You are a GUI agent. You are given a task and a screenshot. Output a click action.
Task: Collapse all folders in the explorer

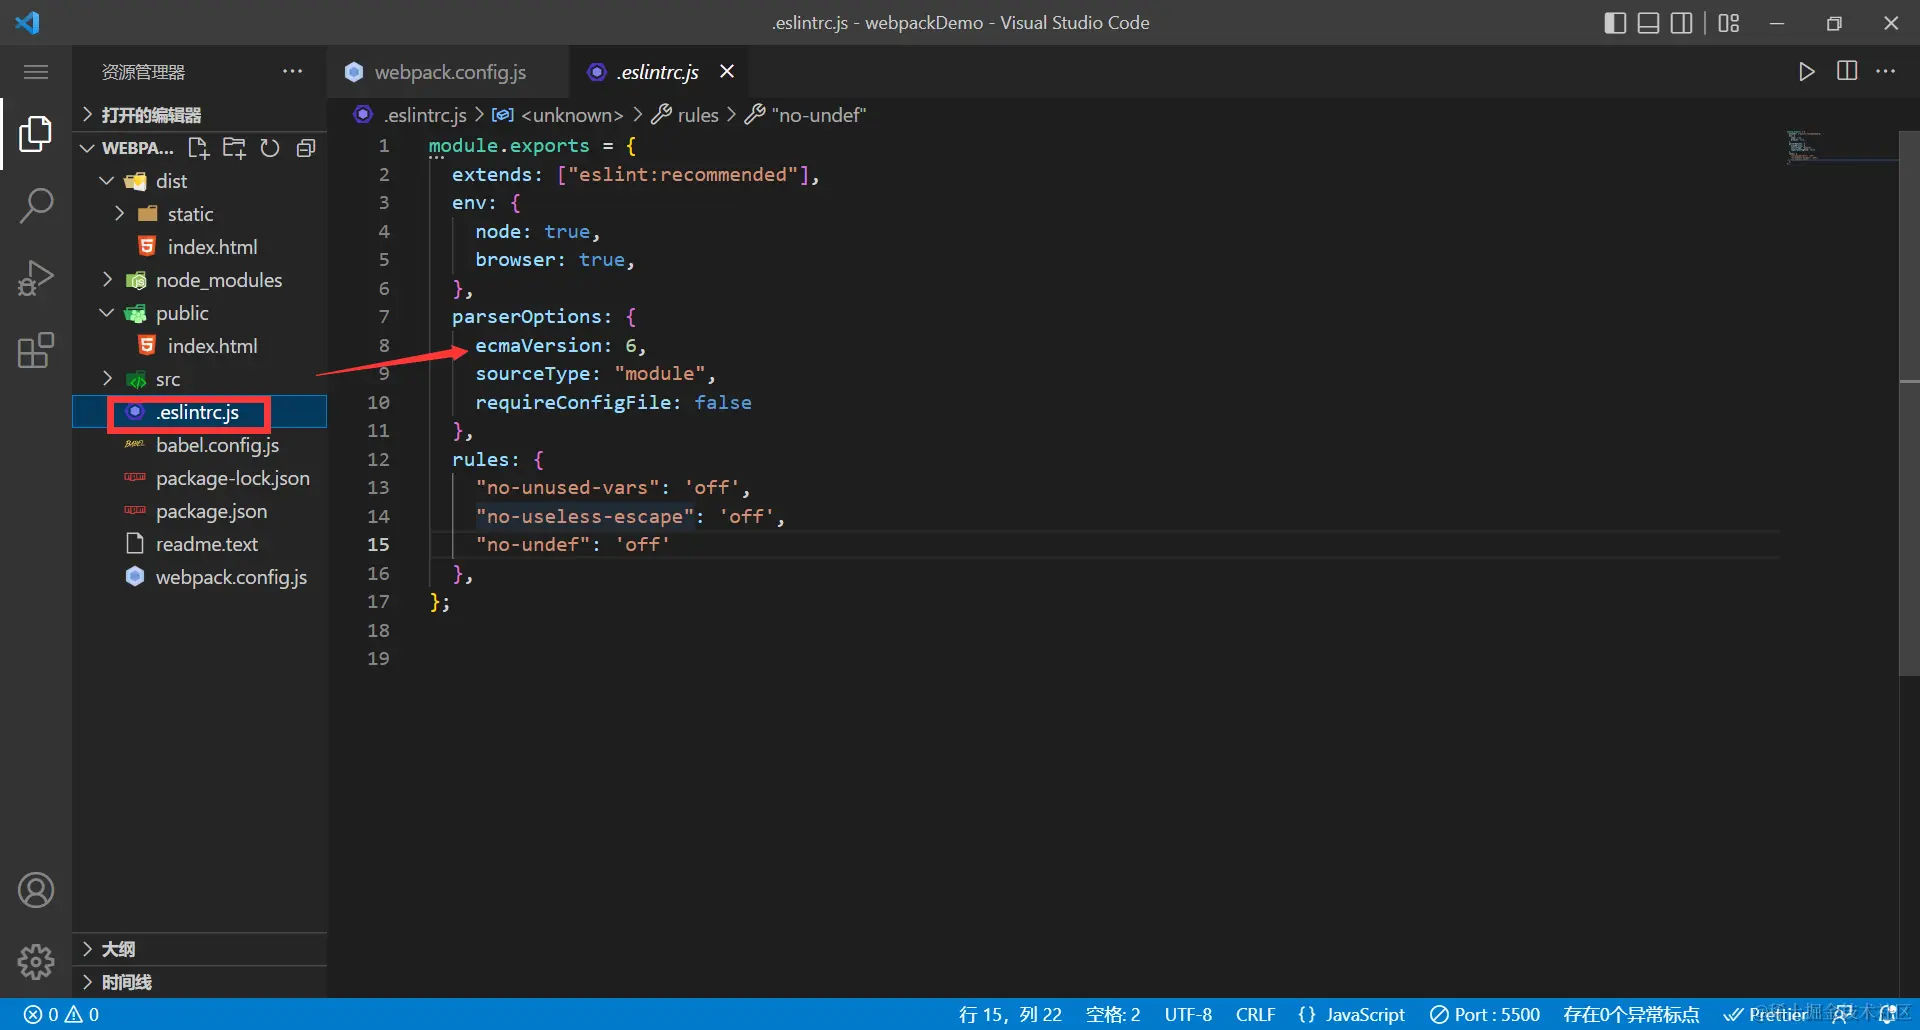[x=306, y=148]
